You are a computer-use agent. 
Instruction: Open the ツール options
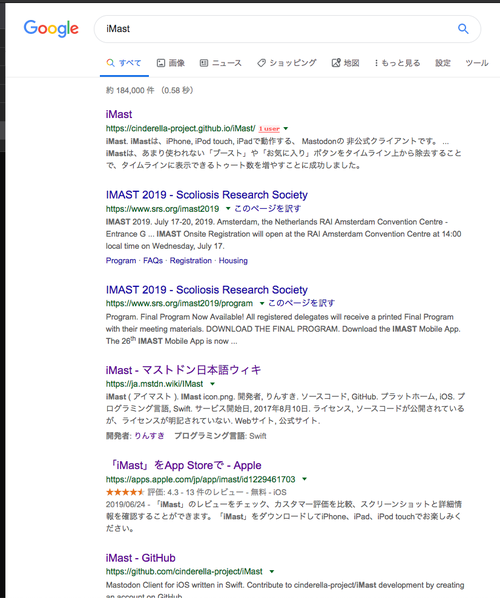click(x=477, y=63)
